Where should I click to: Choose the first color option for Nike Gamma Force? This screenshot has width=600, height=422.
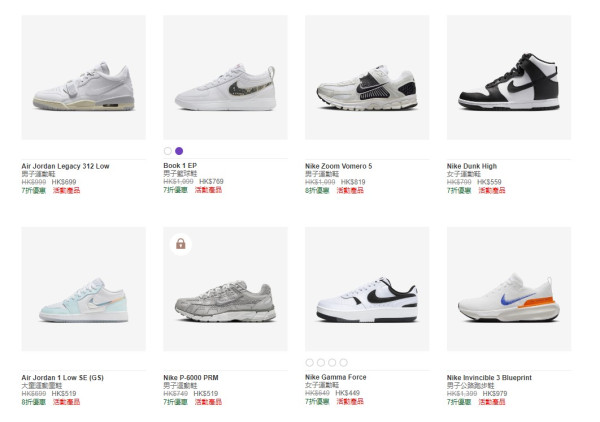[310, 362]
